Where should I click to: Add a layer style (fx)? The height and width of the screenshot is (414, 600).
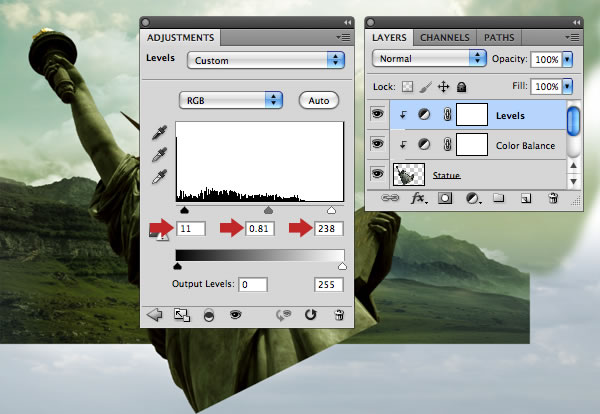419,198
